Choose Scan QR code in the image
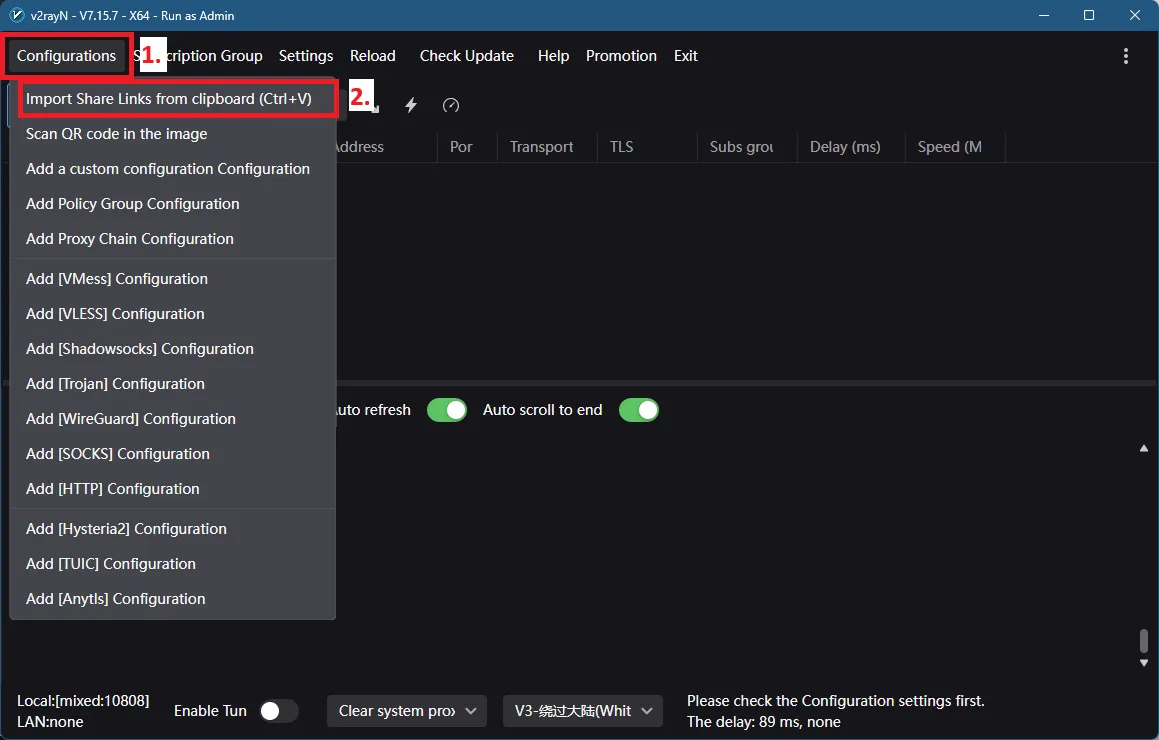 [x=117, y=134]
